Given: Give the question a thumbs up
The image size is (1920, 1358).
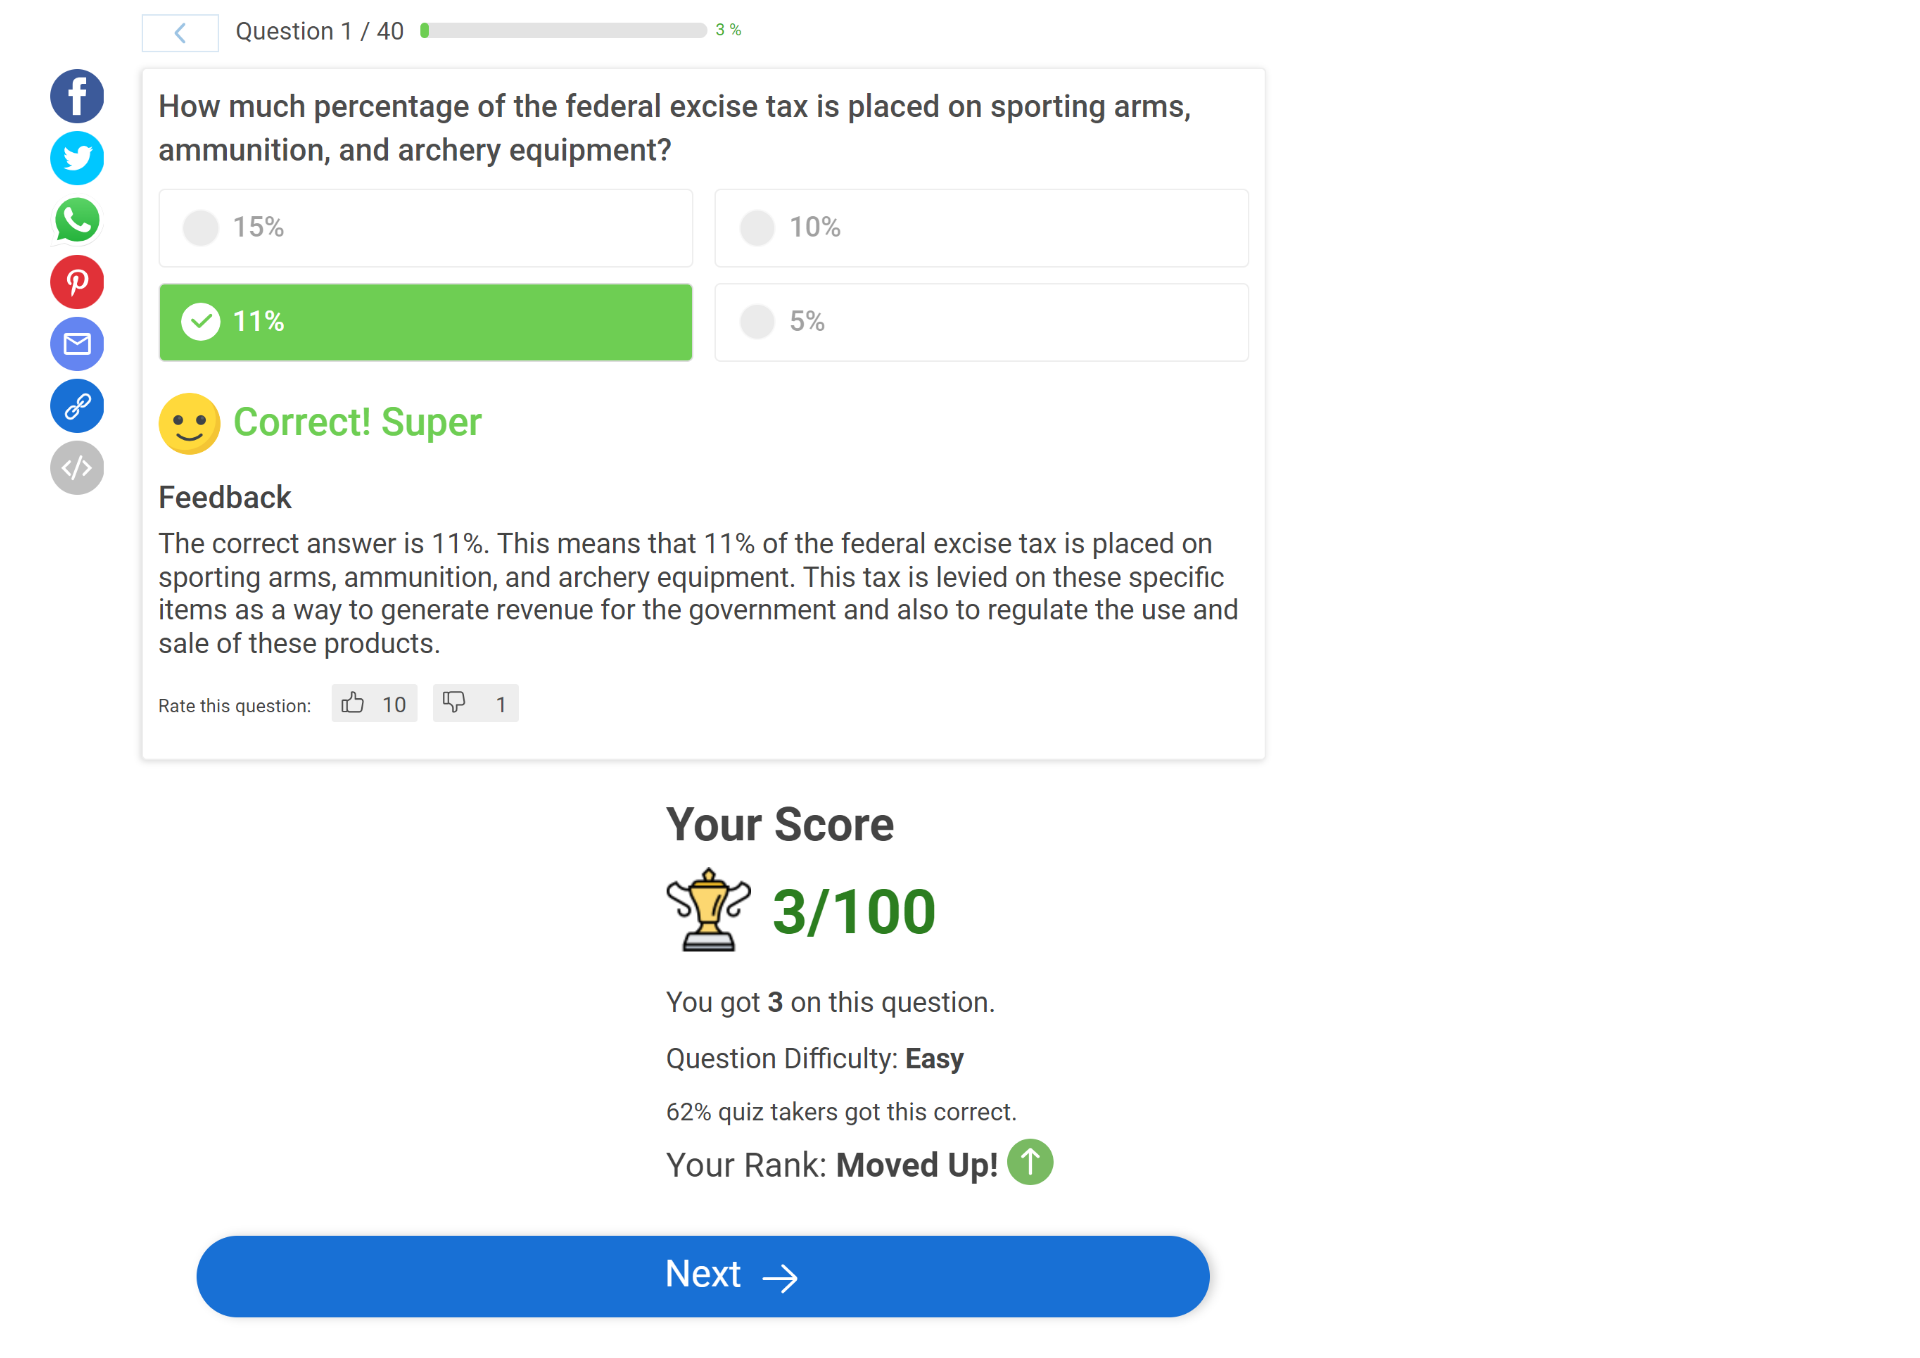Looking at the screenshot, I should coord(374,704).
